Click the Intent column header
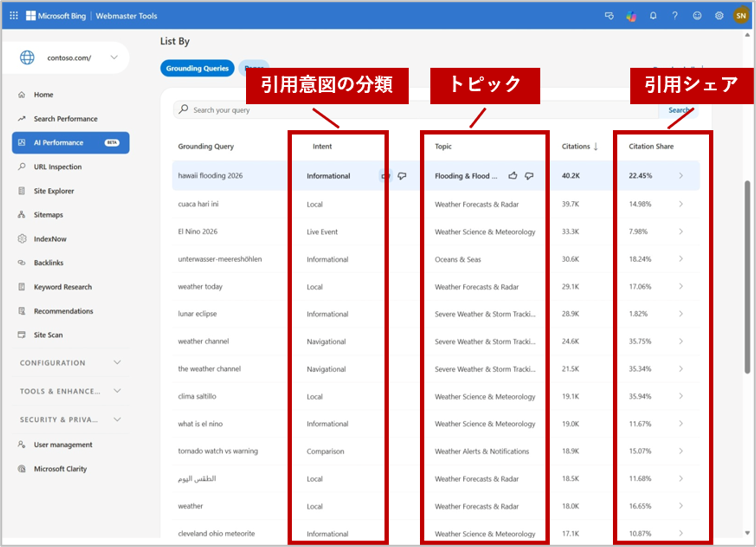Image resolution: width=756 pixels, height=547 pixels. click(322, 146)
